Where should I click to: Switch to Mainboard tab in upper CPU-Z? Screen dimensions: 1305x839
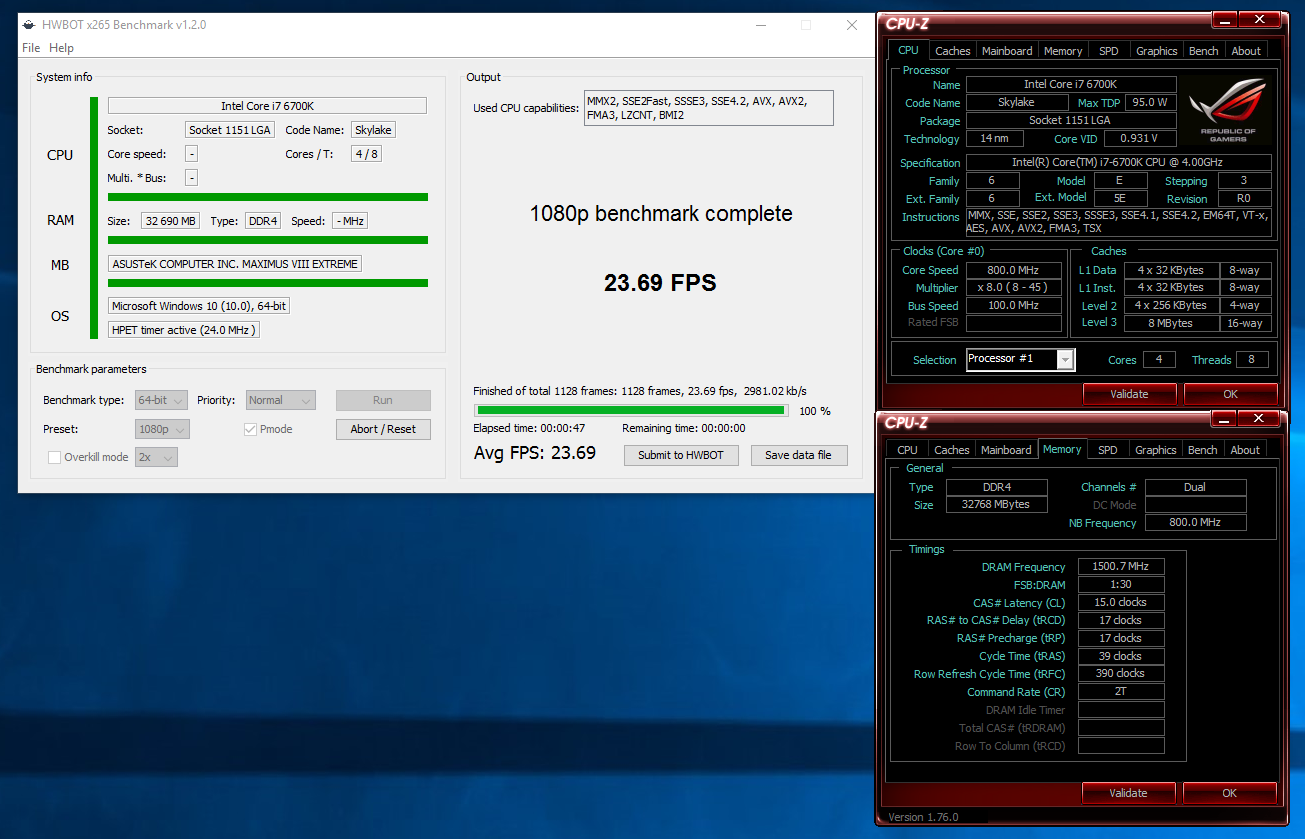1007,51
